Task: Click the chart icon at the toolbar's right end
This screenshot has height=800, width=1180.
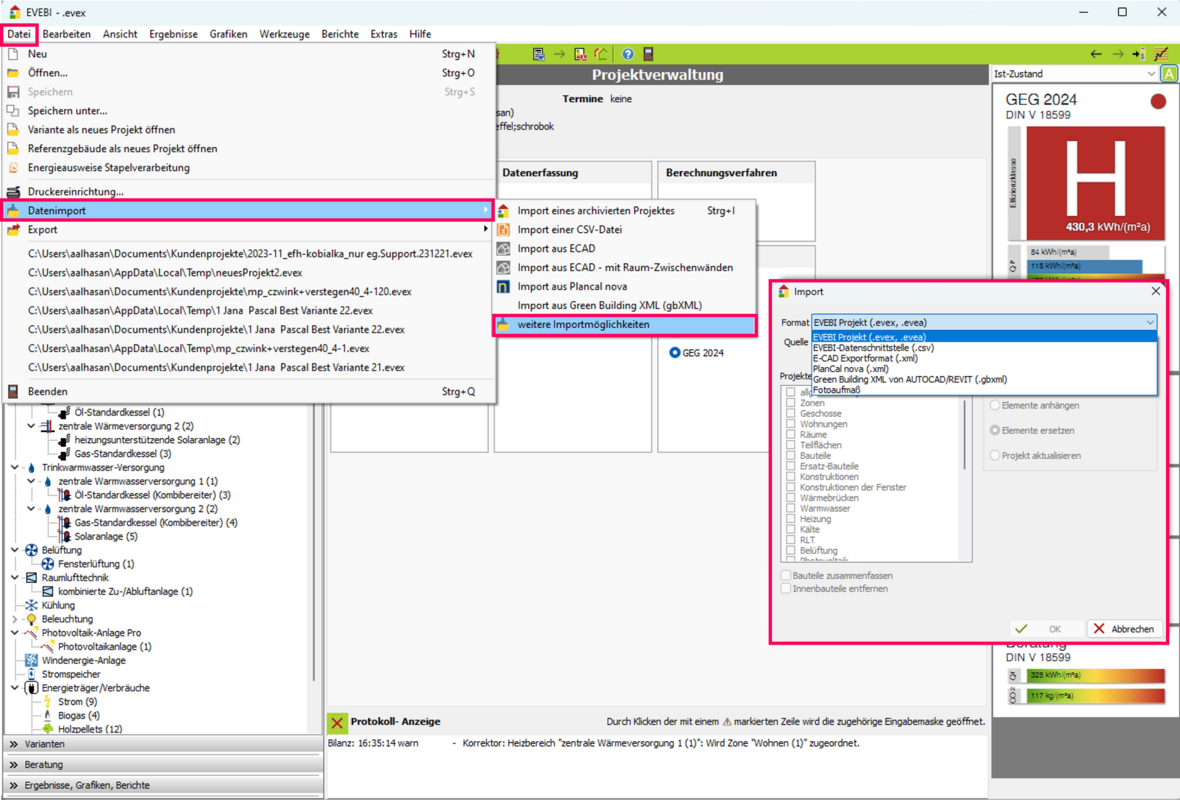Action: (x=1160, y=54)
